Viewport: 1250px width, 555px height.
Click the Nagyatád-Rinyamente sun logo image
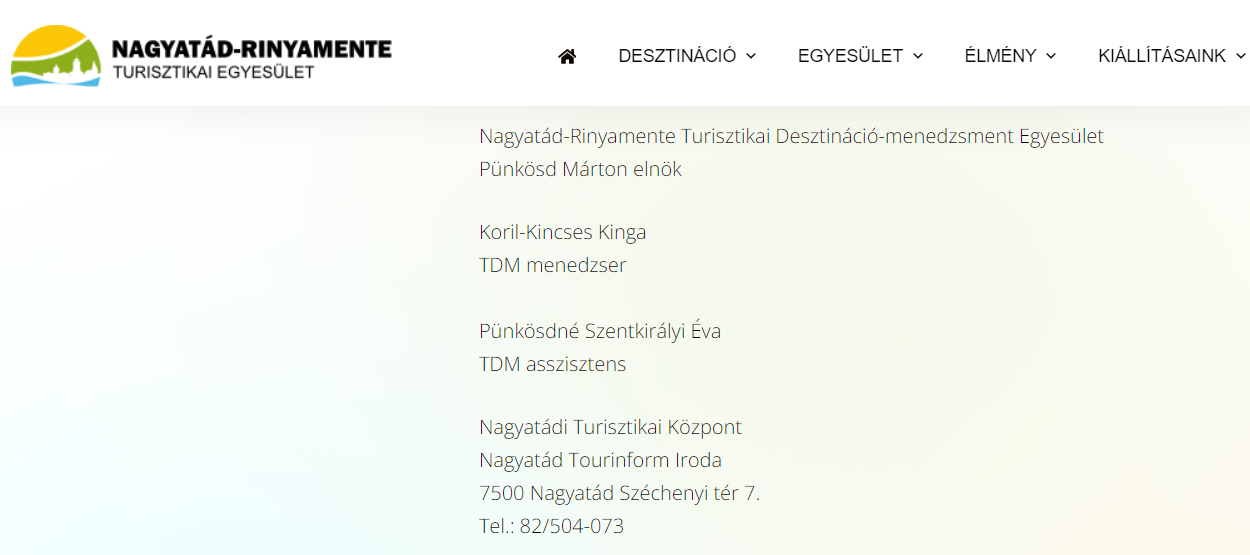click(x=56, y=56)
